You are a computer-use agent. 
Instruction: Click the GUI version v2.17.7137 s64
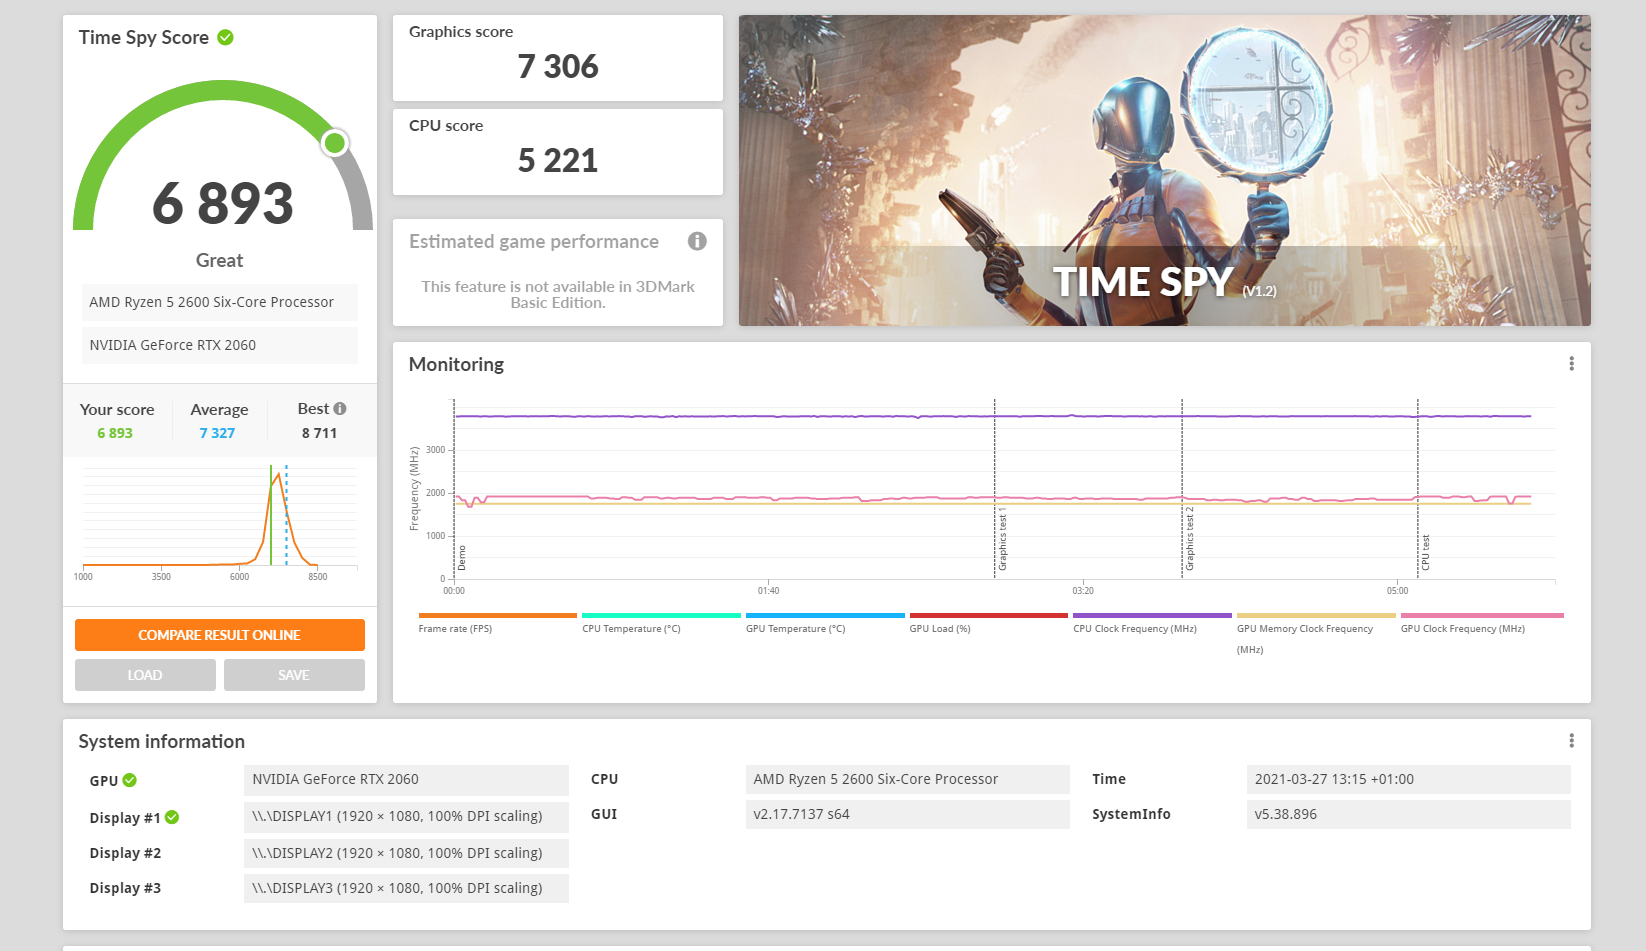click(x=908, y=815)
